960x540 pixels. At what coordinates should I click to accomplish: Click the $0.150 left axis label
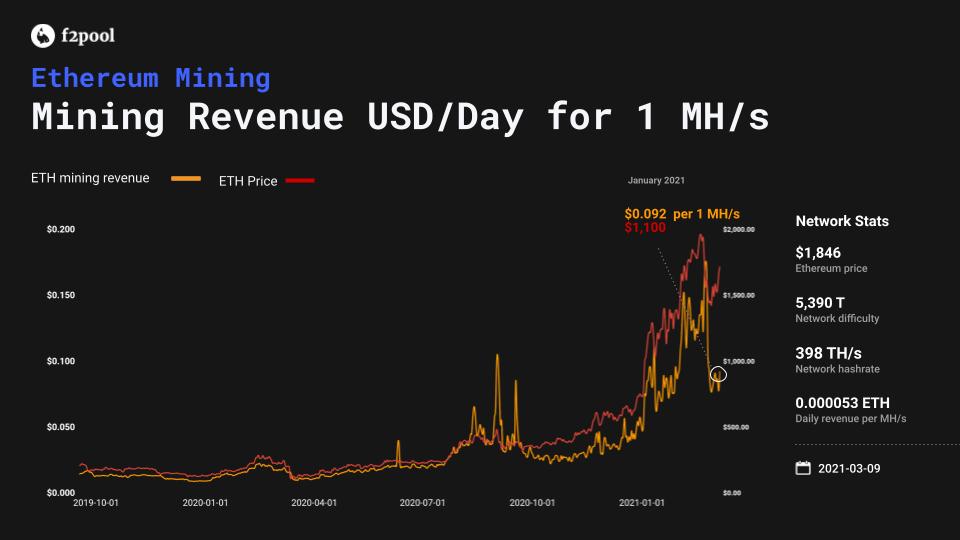(61, 295)
